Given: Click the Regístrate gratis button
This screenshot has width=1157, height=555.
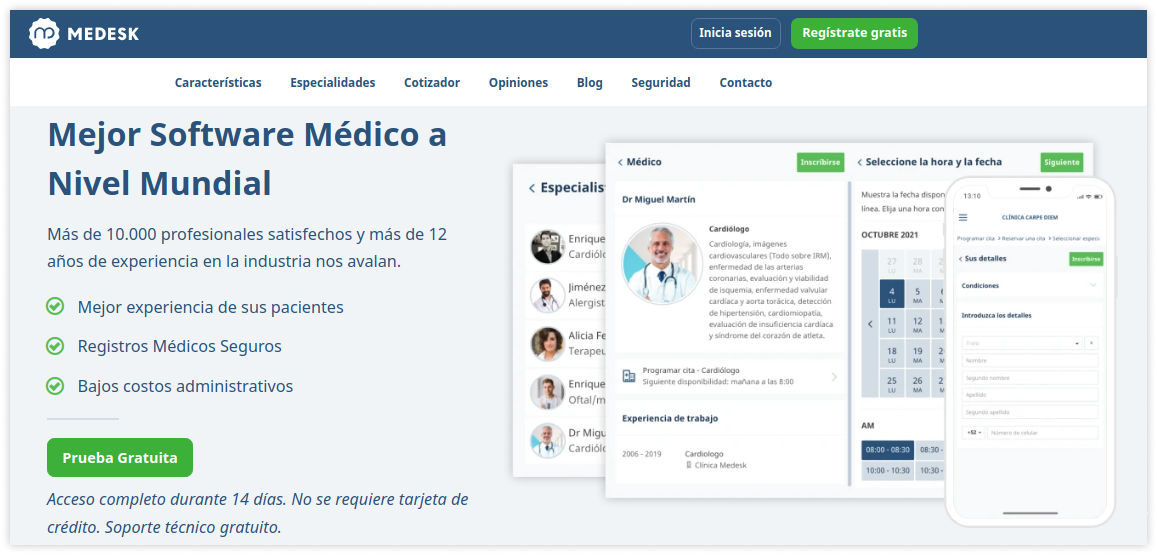Looking at the screenshot, I should (x=854, y=33).
